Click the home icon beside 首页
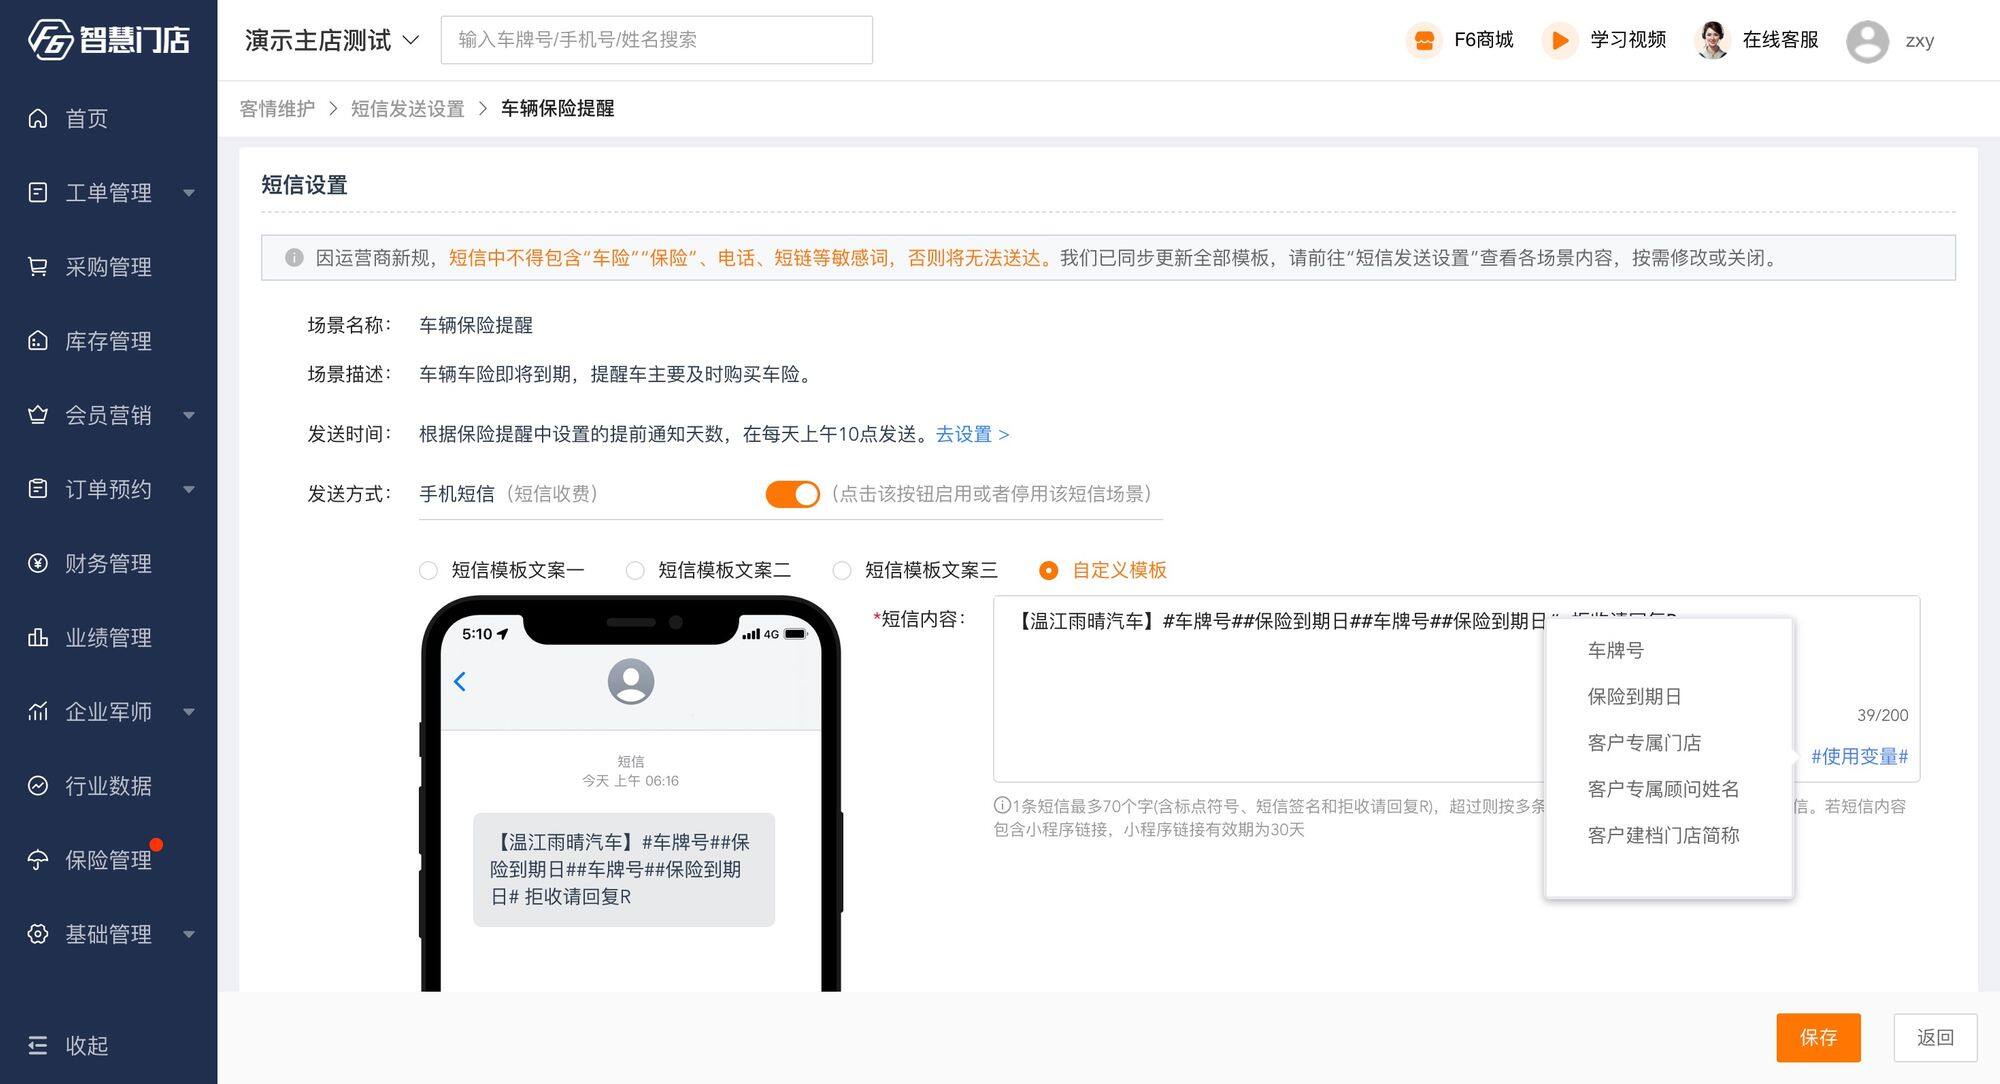The width and height of the screenshot is (2000, 1084). click(38, 118)
